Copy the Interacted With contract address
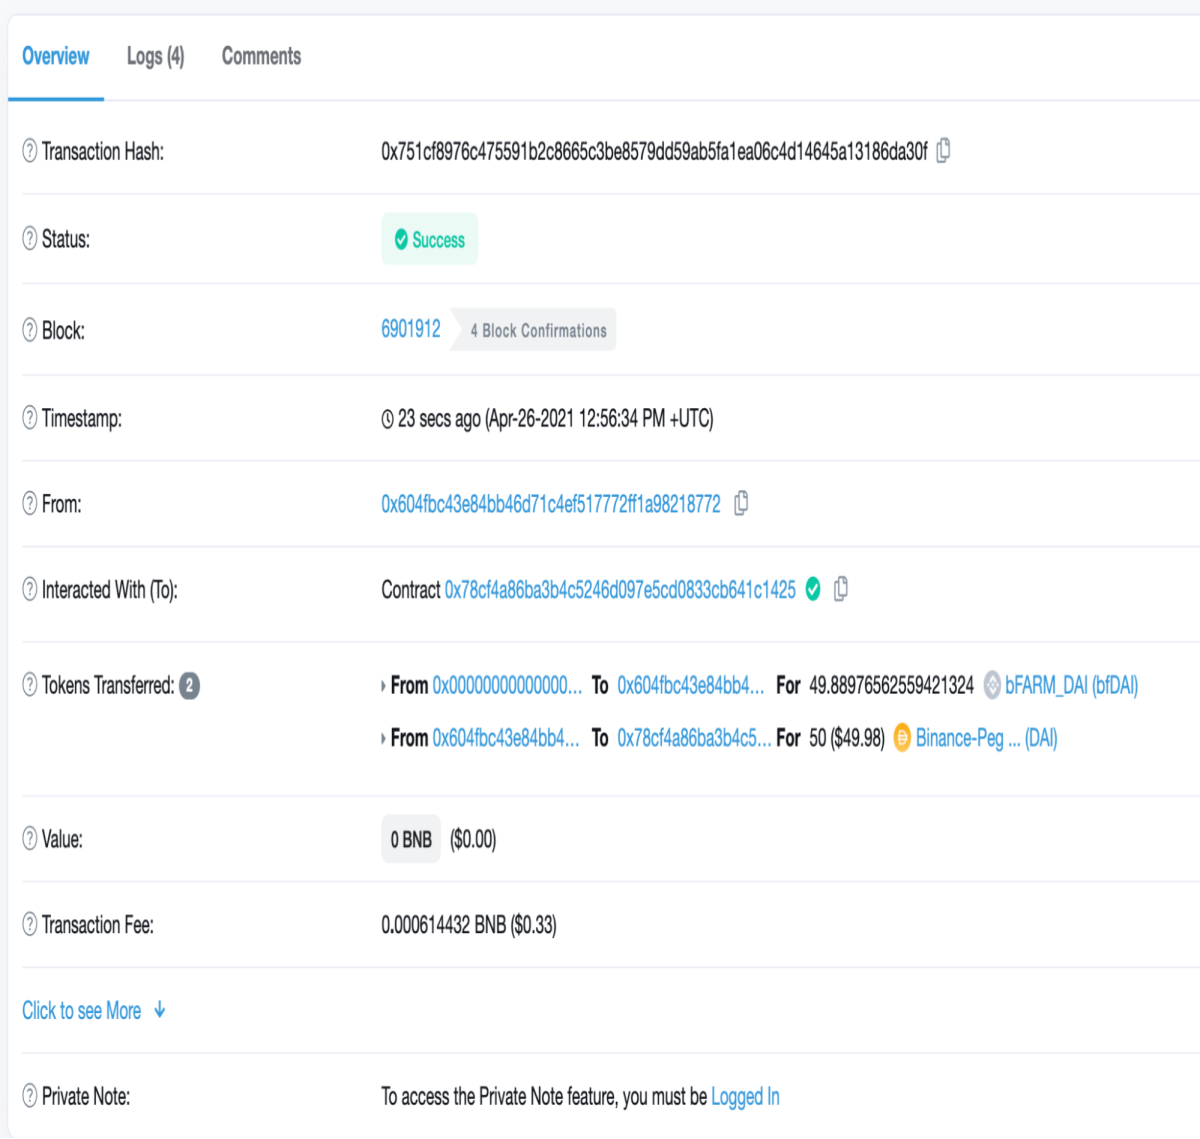The image size is (1200, 1139). pos(841,589)
